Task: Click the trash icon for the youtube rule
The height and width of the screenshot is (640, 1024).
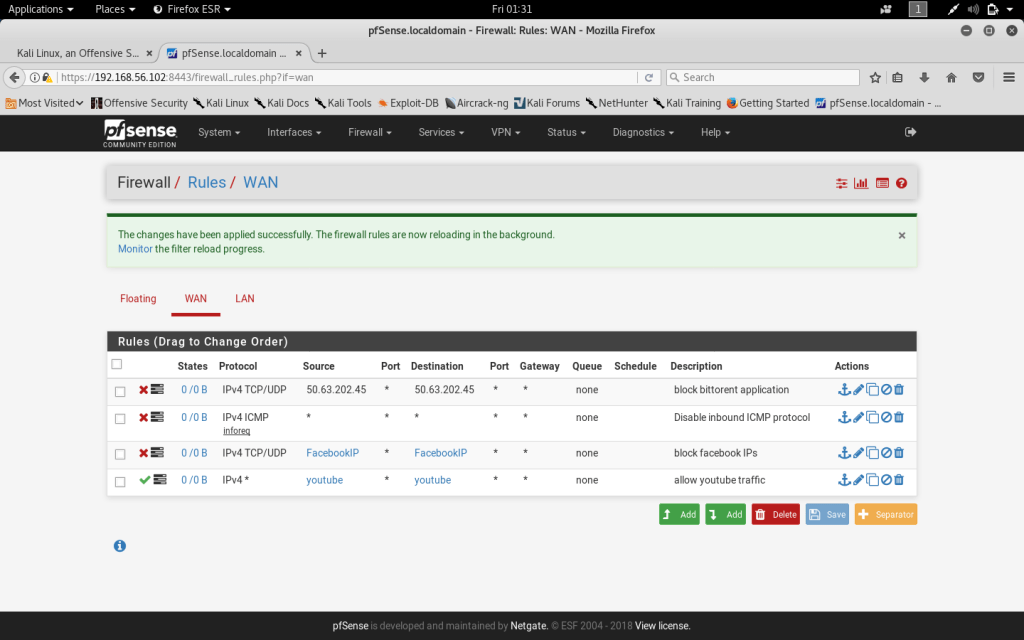Action: 898,480
